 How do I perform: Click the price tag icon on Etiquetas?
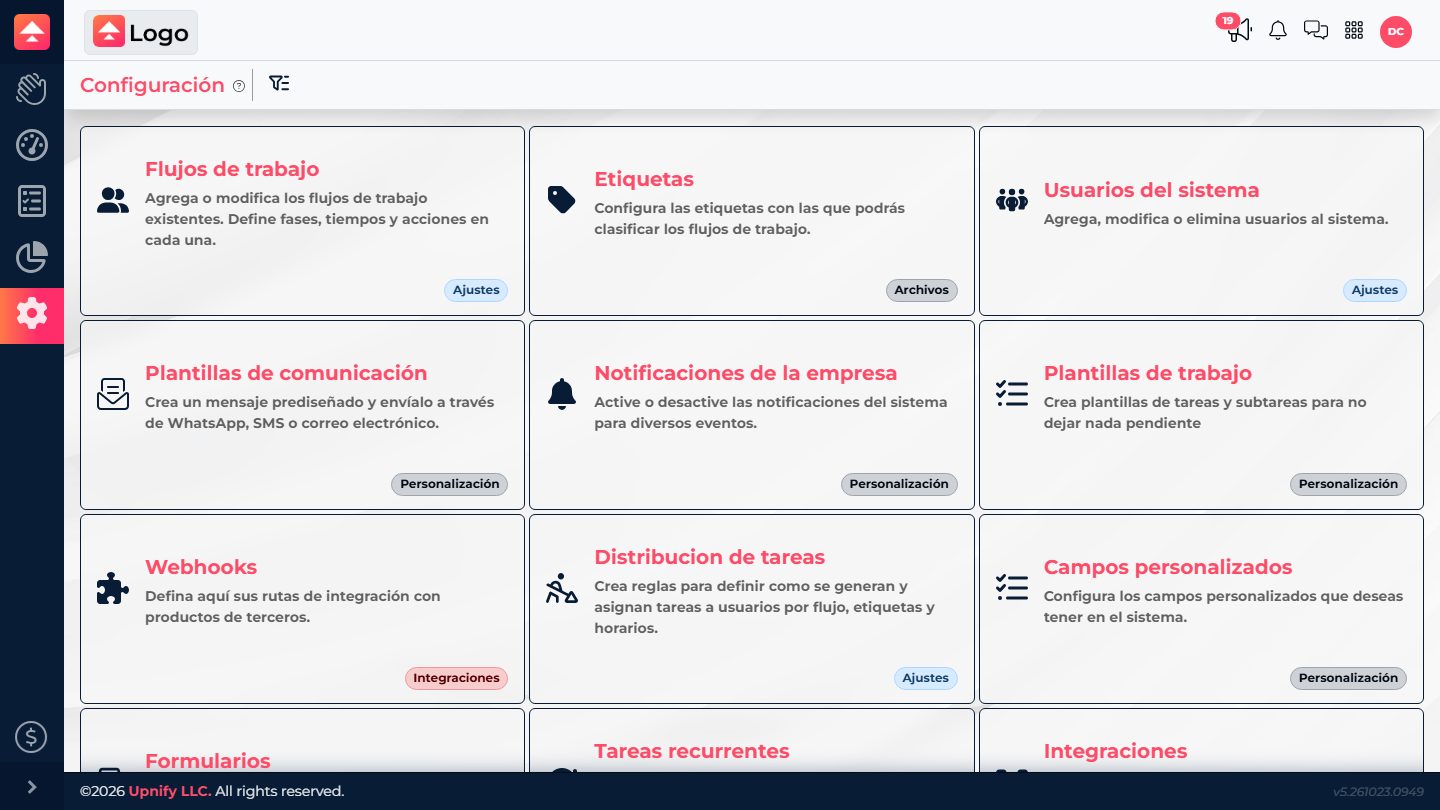(x=562, y=200)
